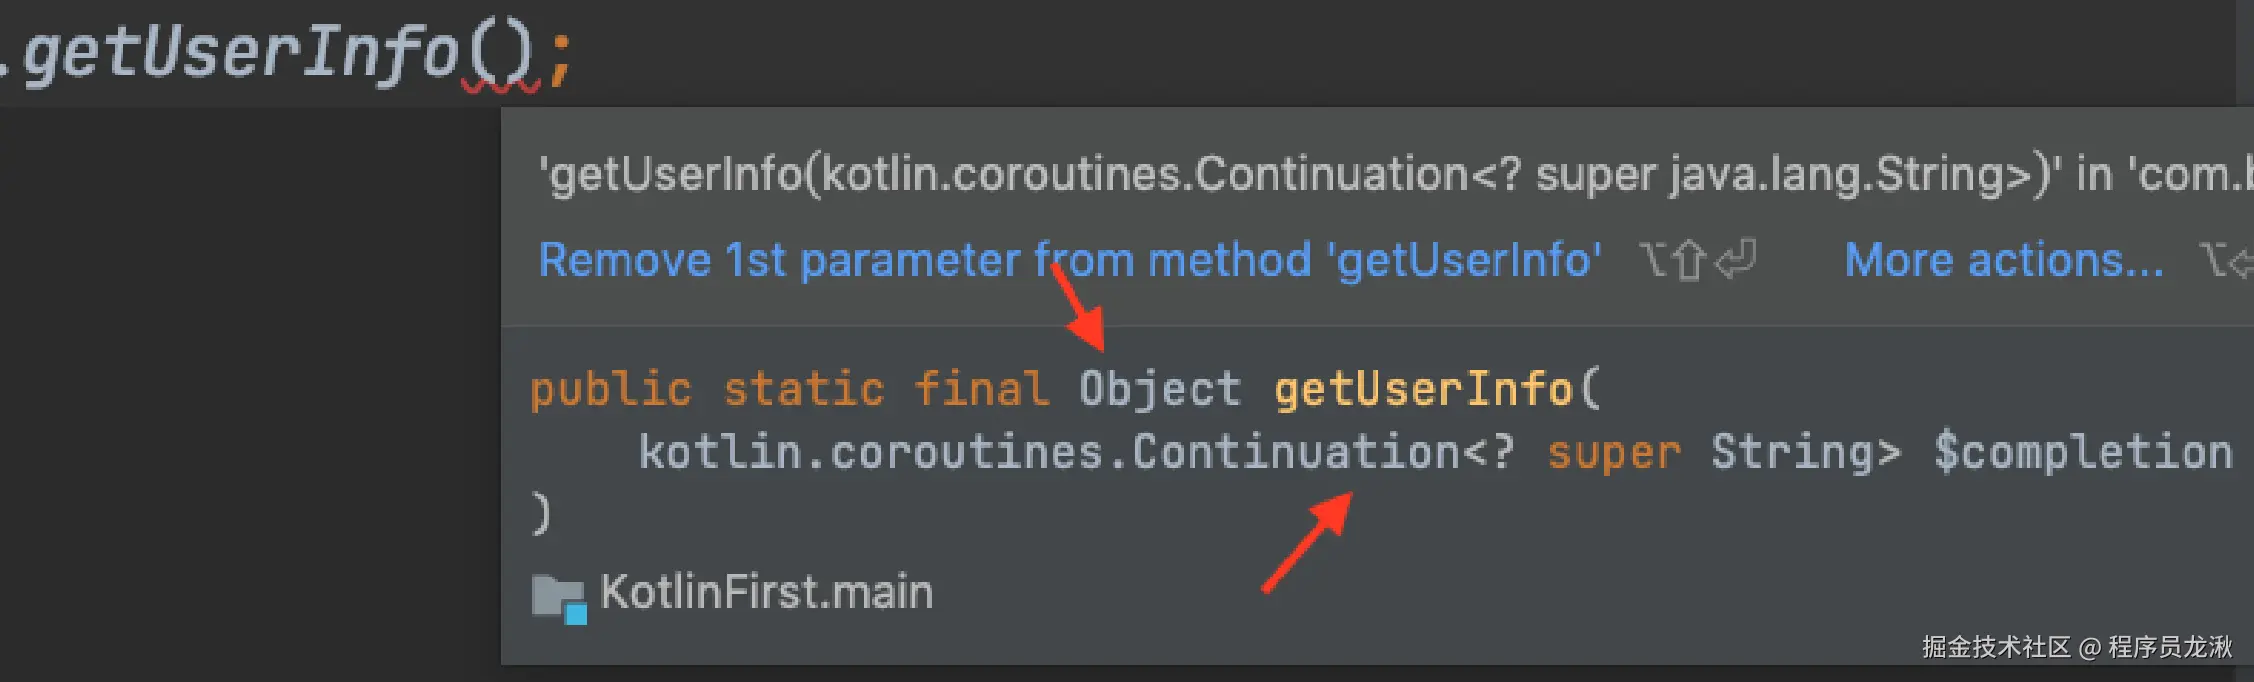Screen dimensions: 2254x682
Task: Click the KotlinFirst.main module folder icon
Action: (558, 598)
